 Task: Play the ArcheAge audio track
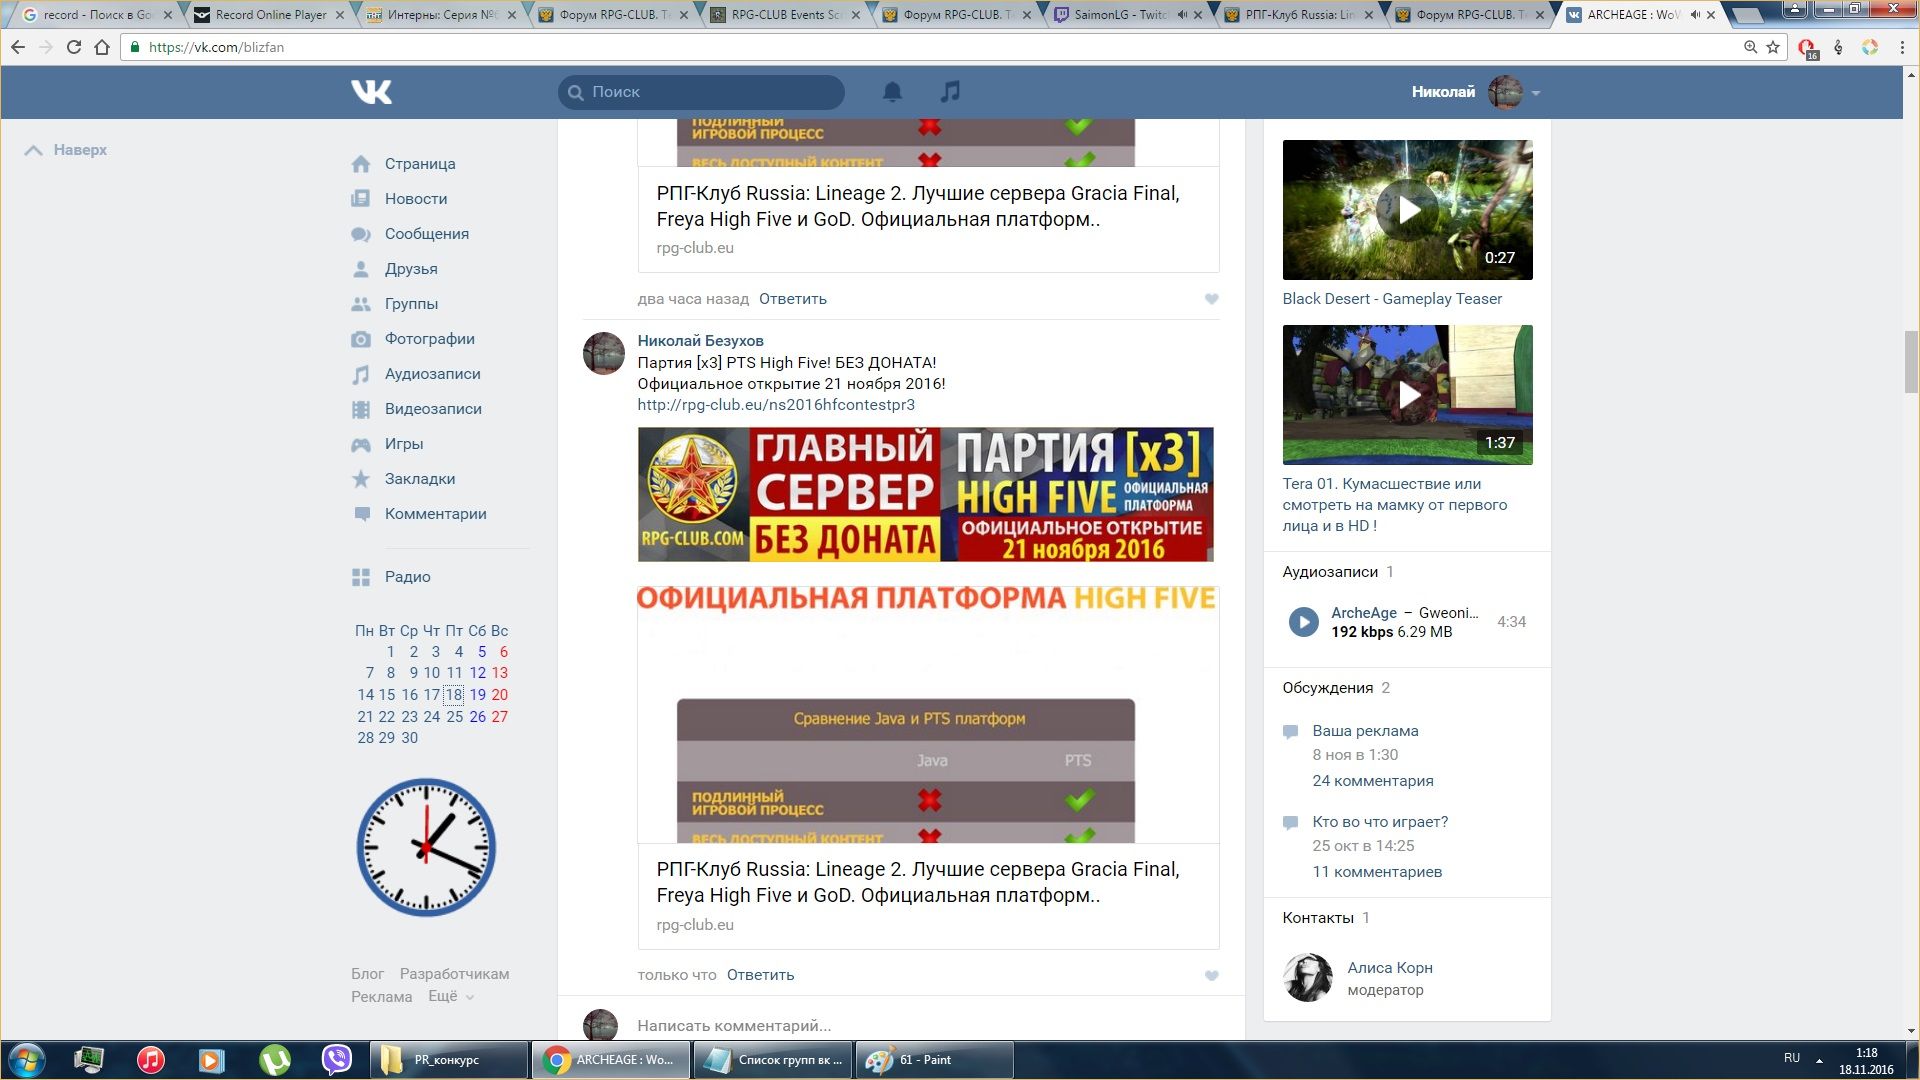[1303, 622]
